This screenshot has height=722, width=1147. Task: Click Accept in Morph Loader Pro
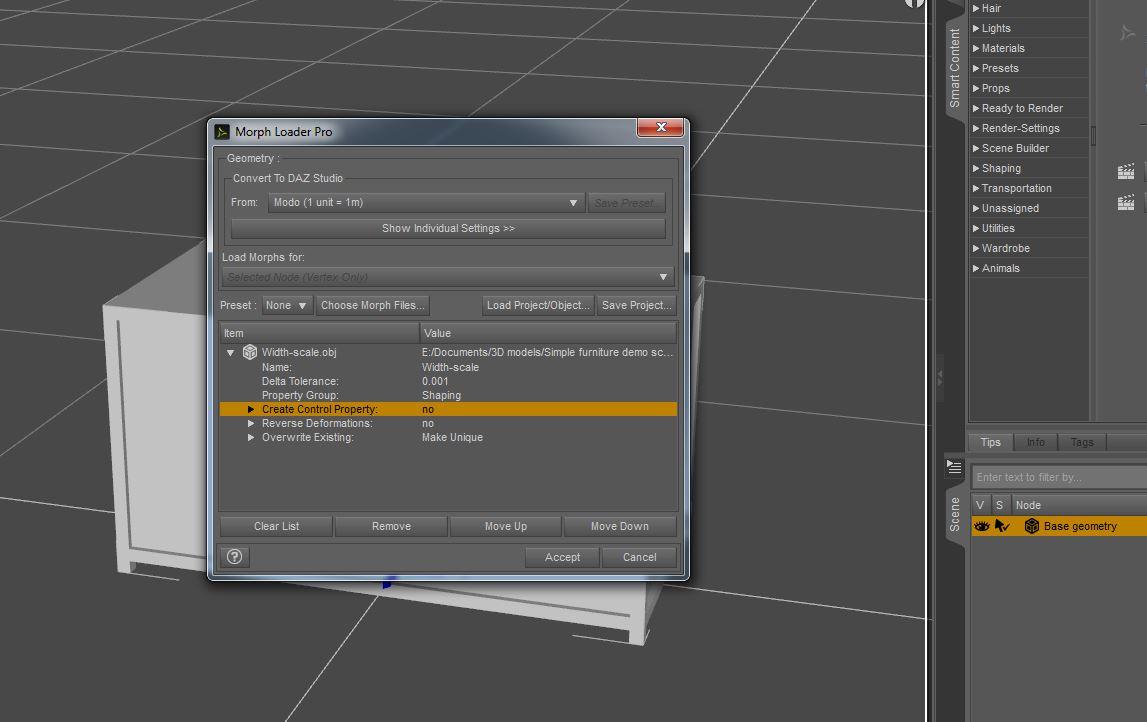562,557
